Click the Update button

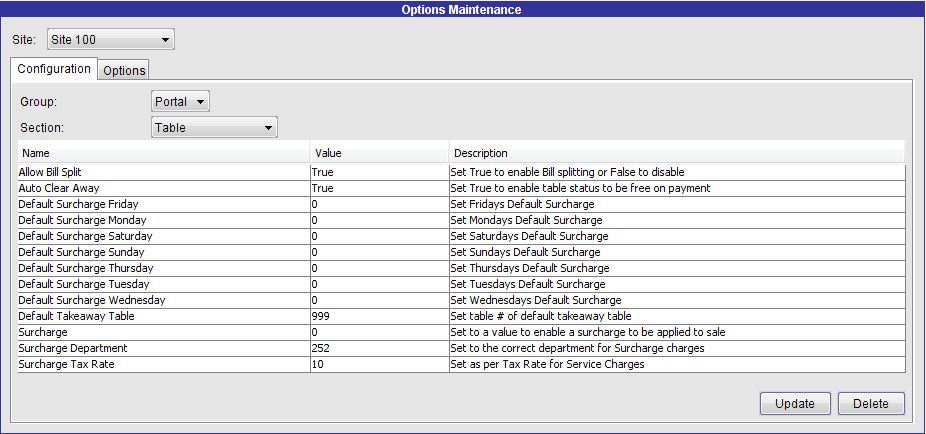(795, 404)
